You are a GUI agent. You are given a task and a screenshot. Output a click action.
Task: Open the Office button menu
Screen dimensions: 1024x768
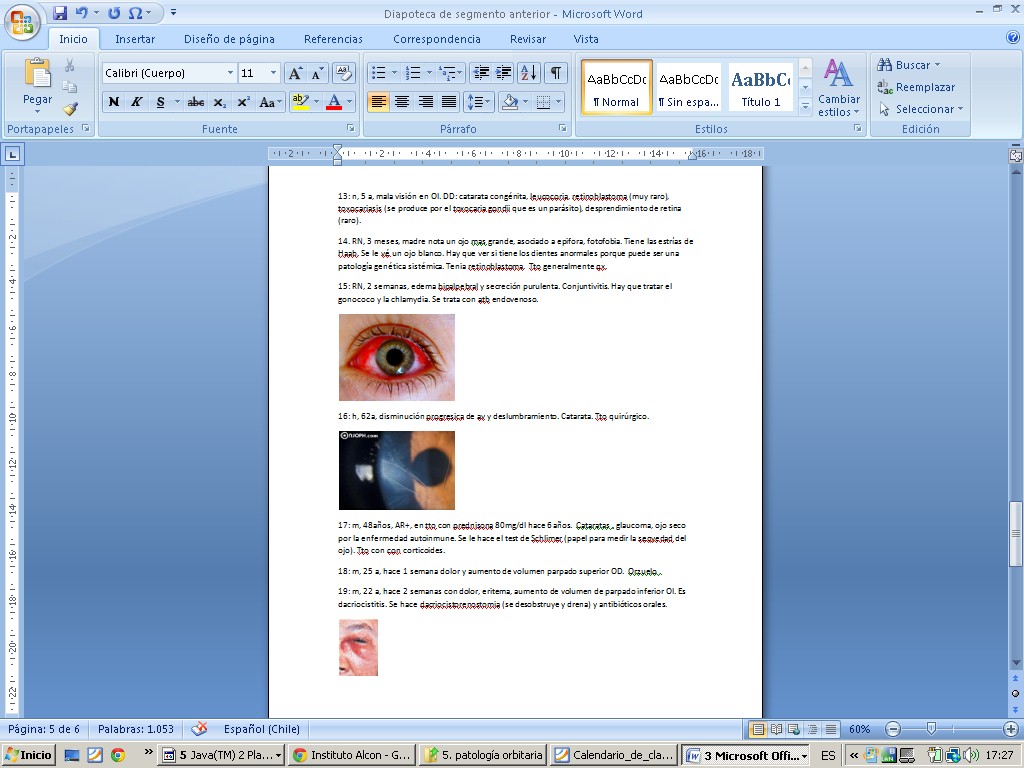pos(20,20)
